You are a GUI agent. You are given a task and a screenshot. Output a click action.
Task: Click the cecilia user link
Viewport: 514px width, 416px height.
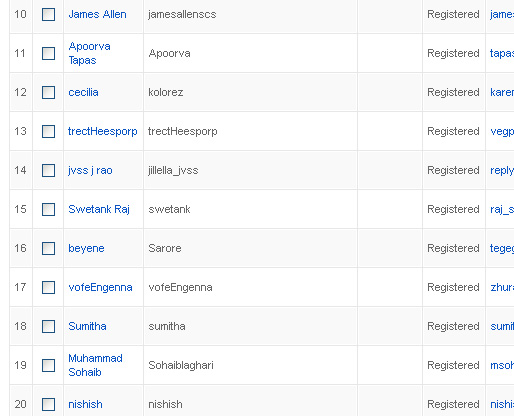coord(83,92)
